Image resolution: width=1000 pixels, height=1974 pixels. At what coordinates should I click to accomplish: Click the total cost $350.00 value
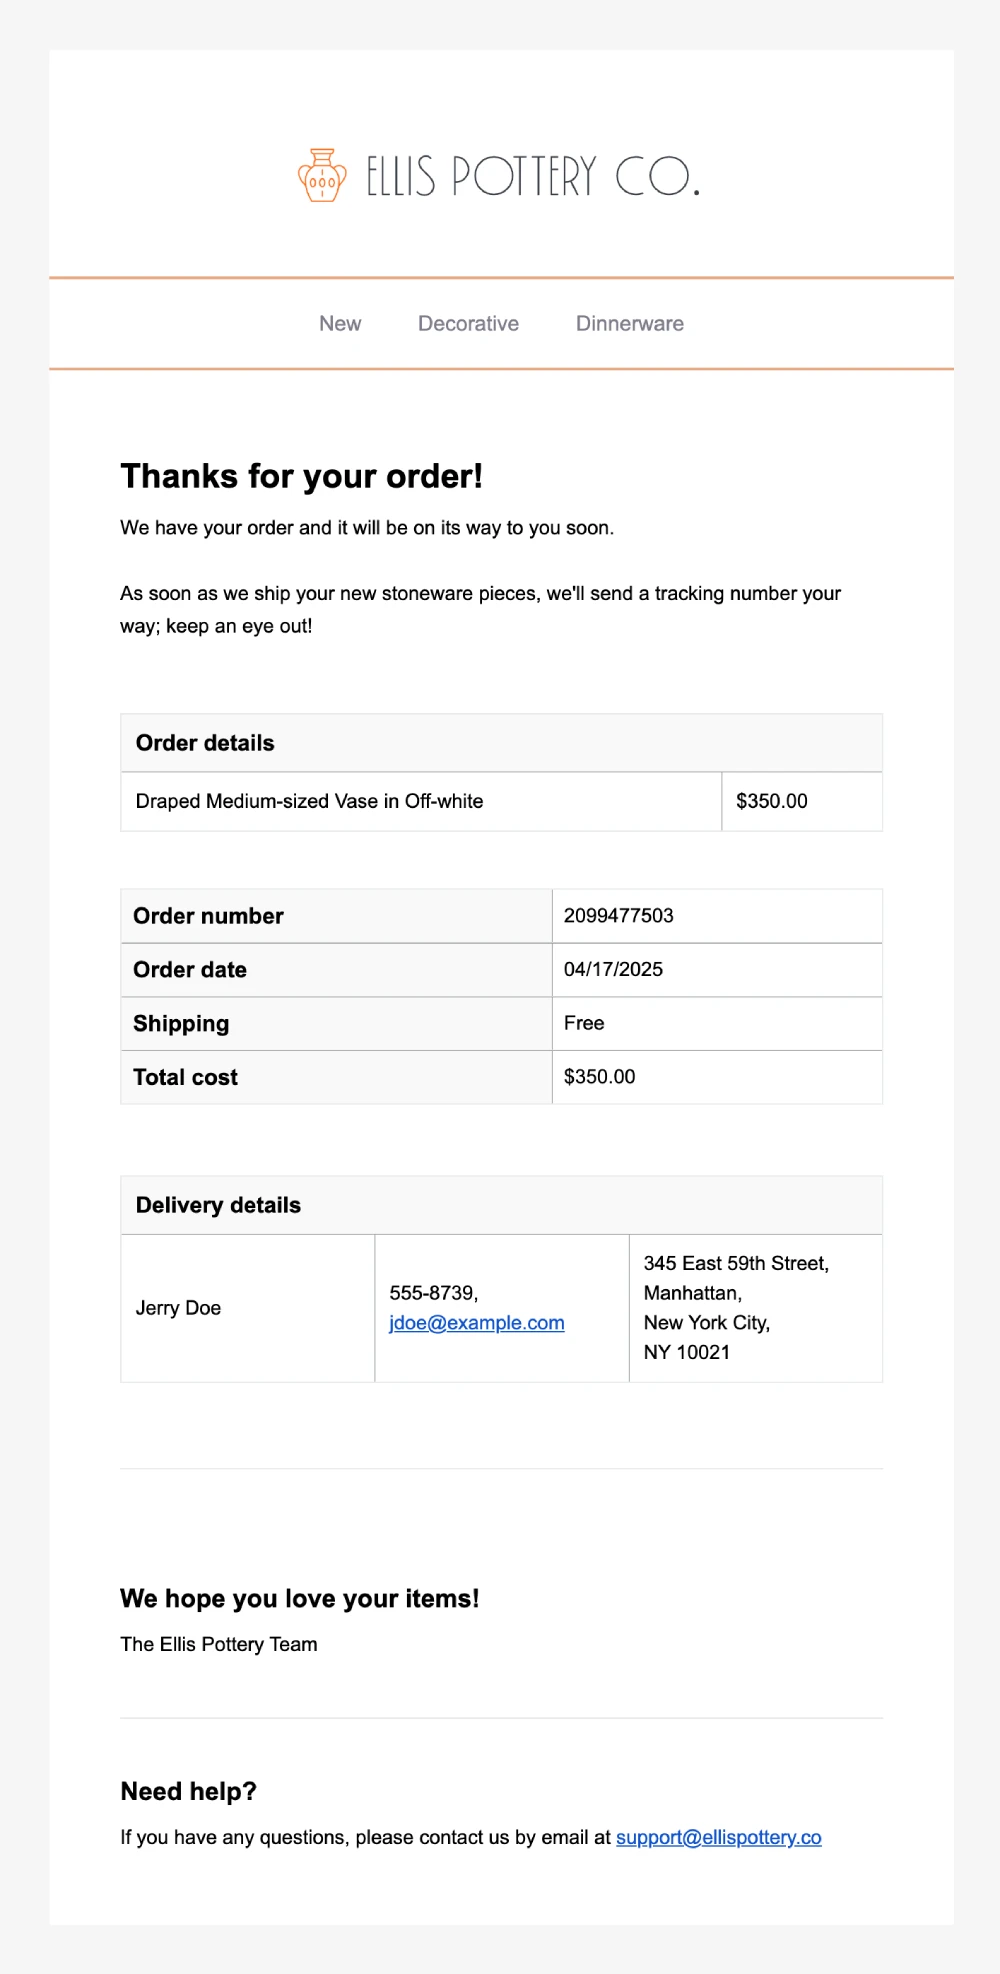(599, 1077)
